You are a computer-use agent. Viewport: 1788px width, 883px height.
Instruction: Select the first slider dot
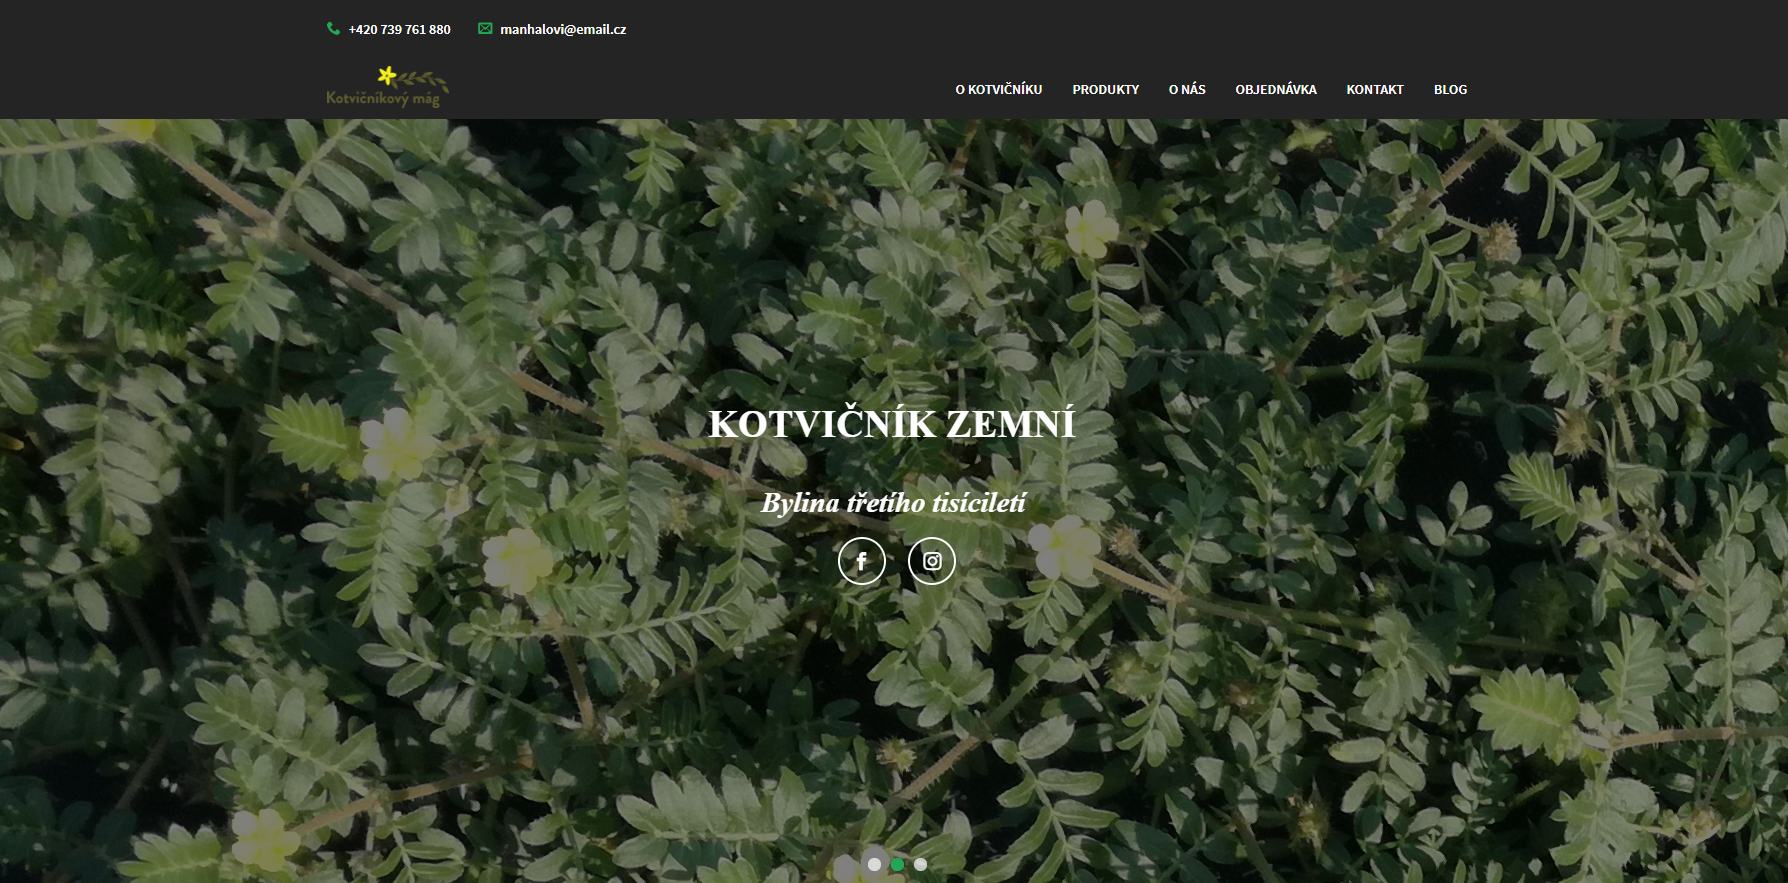click(874, 864)
